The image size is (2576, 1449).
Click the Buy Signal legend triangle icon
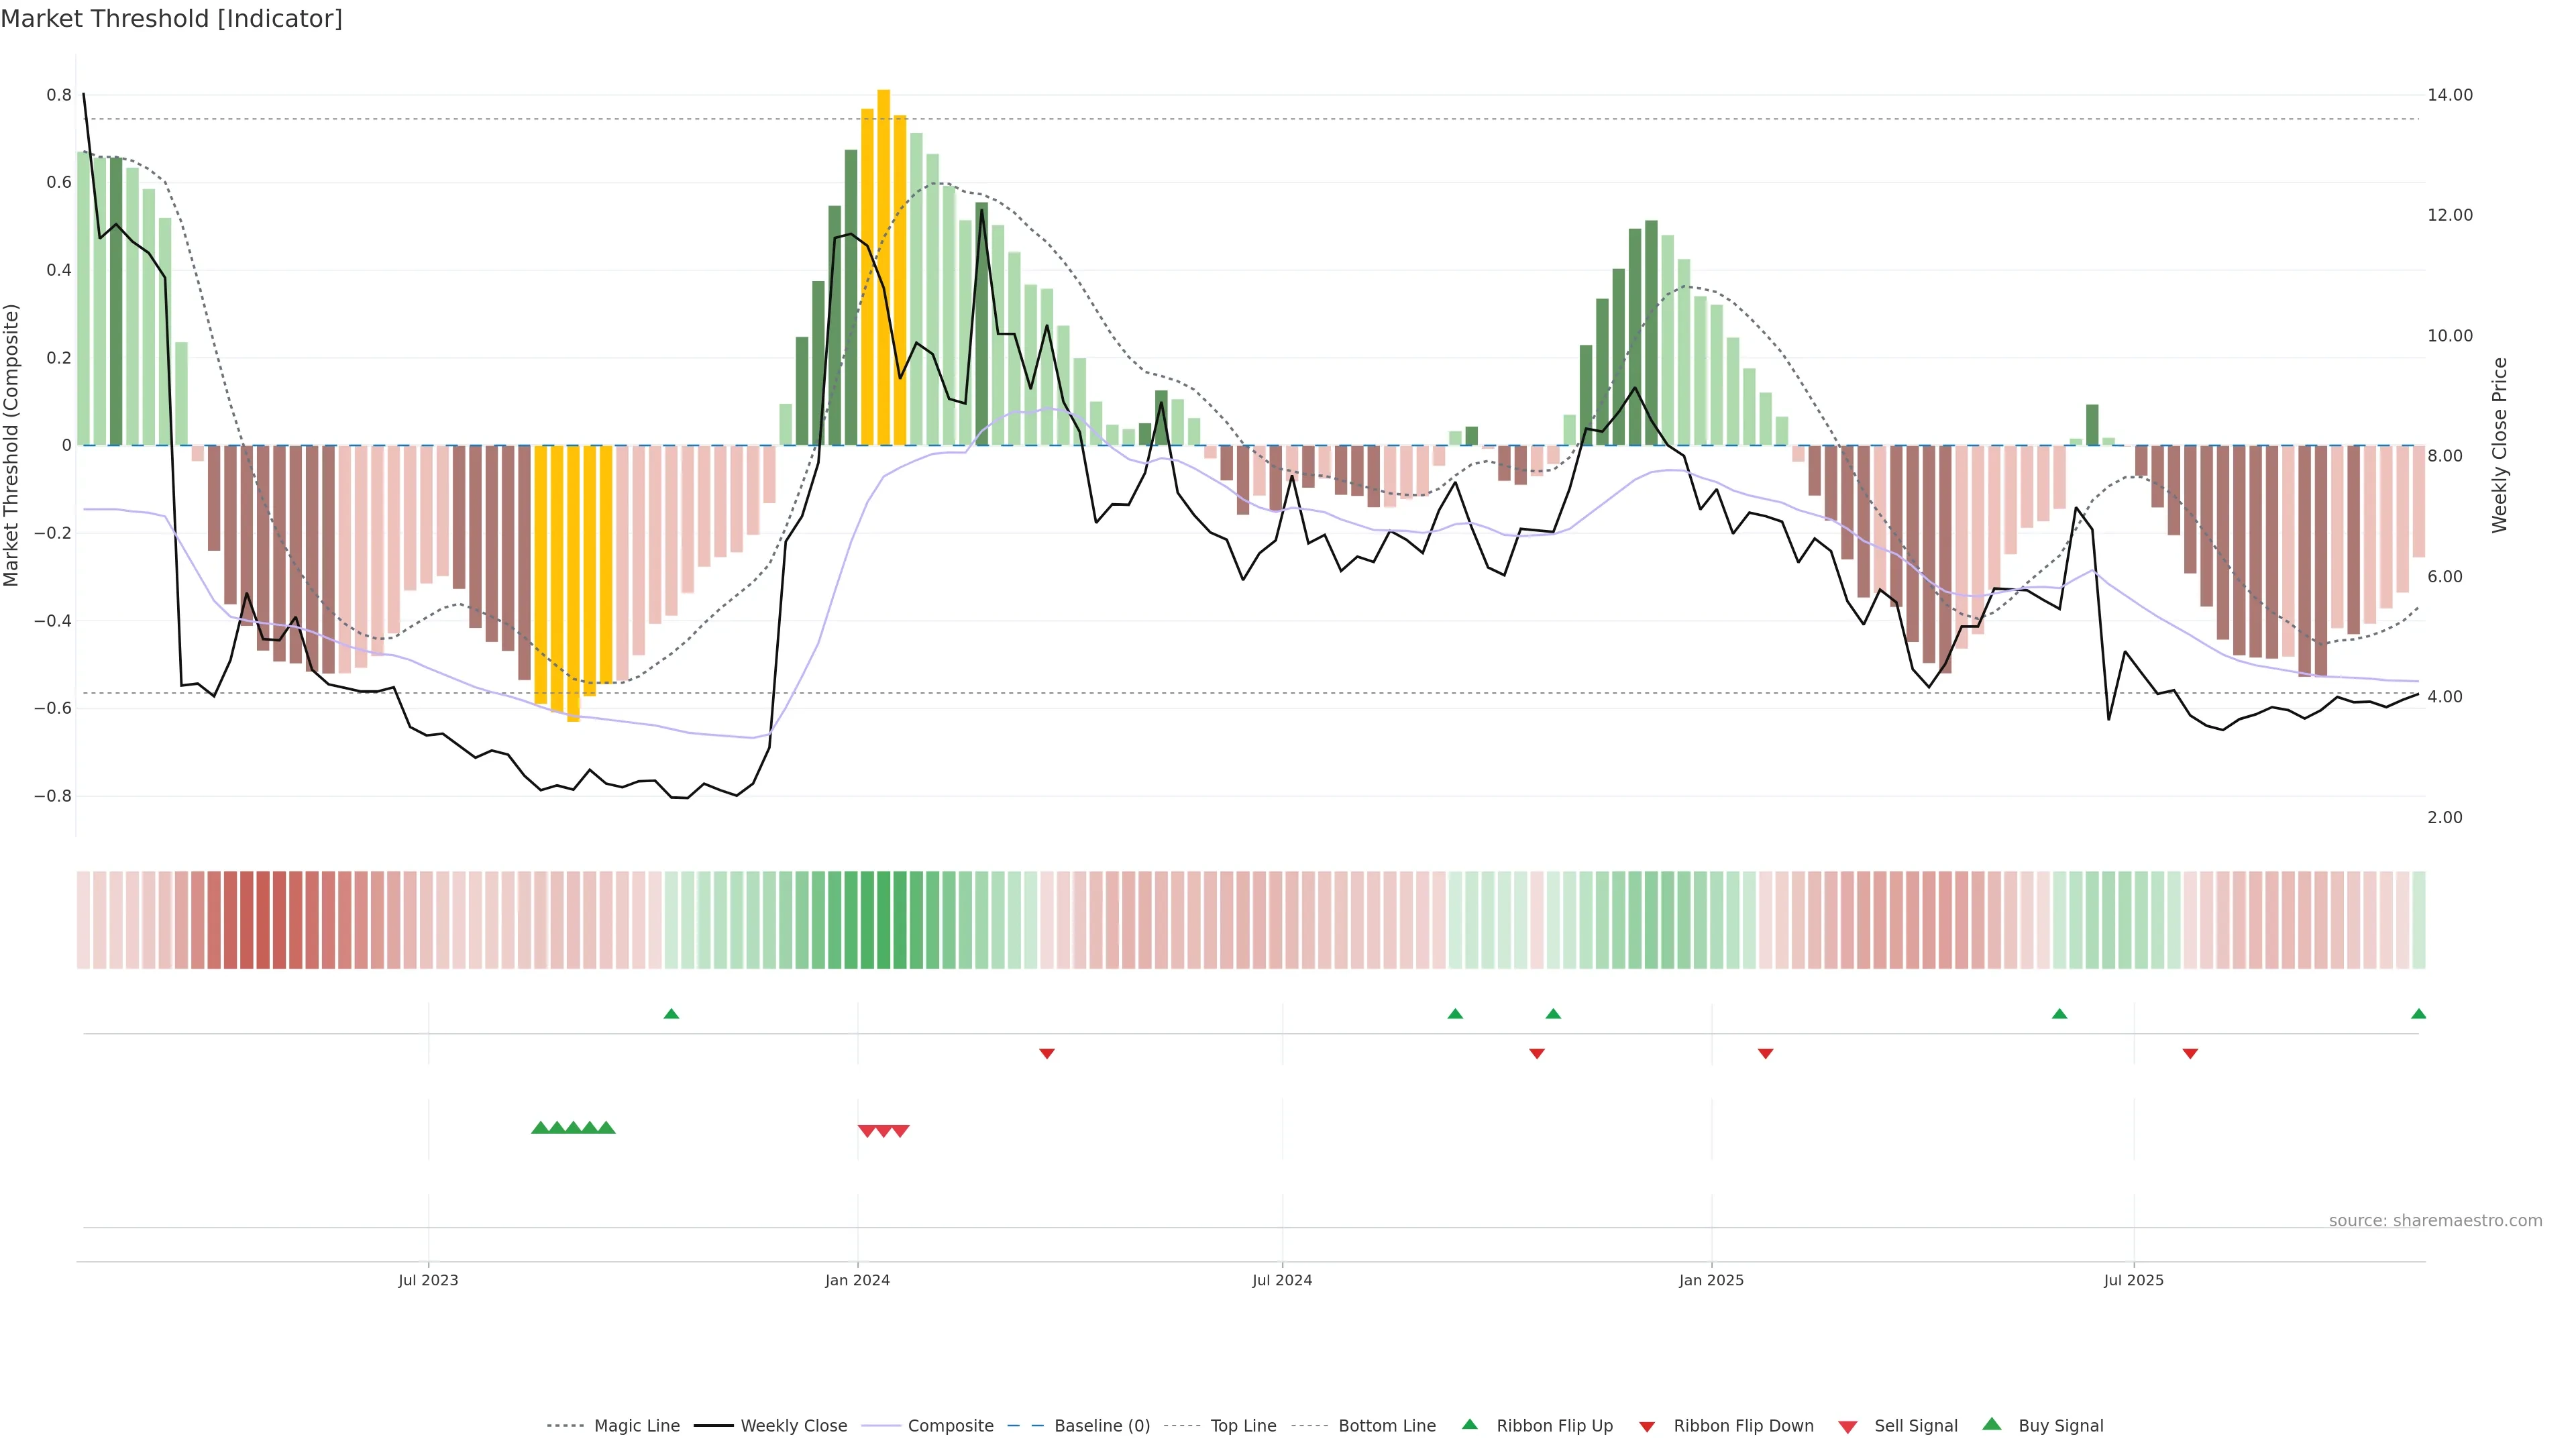point(1992,1424)
